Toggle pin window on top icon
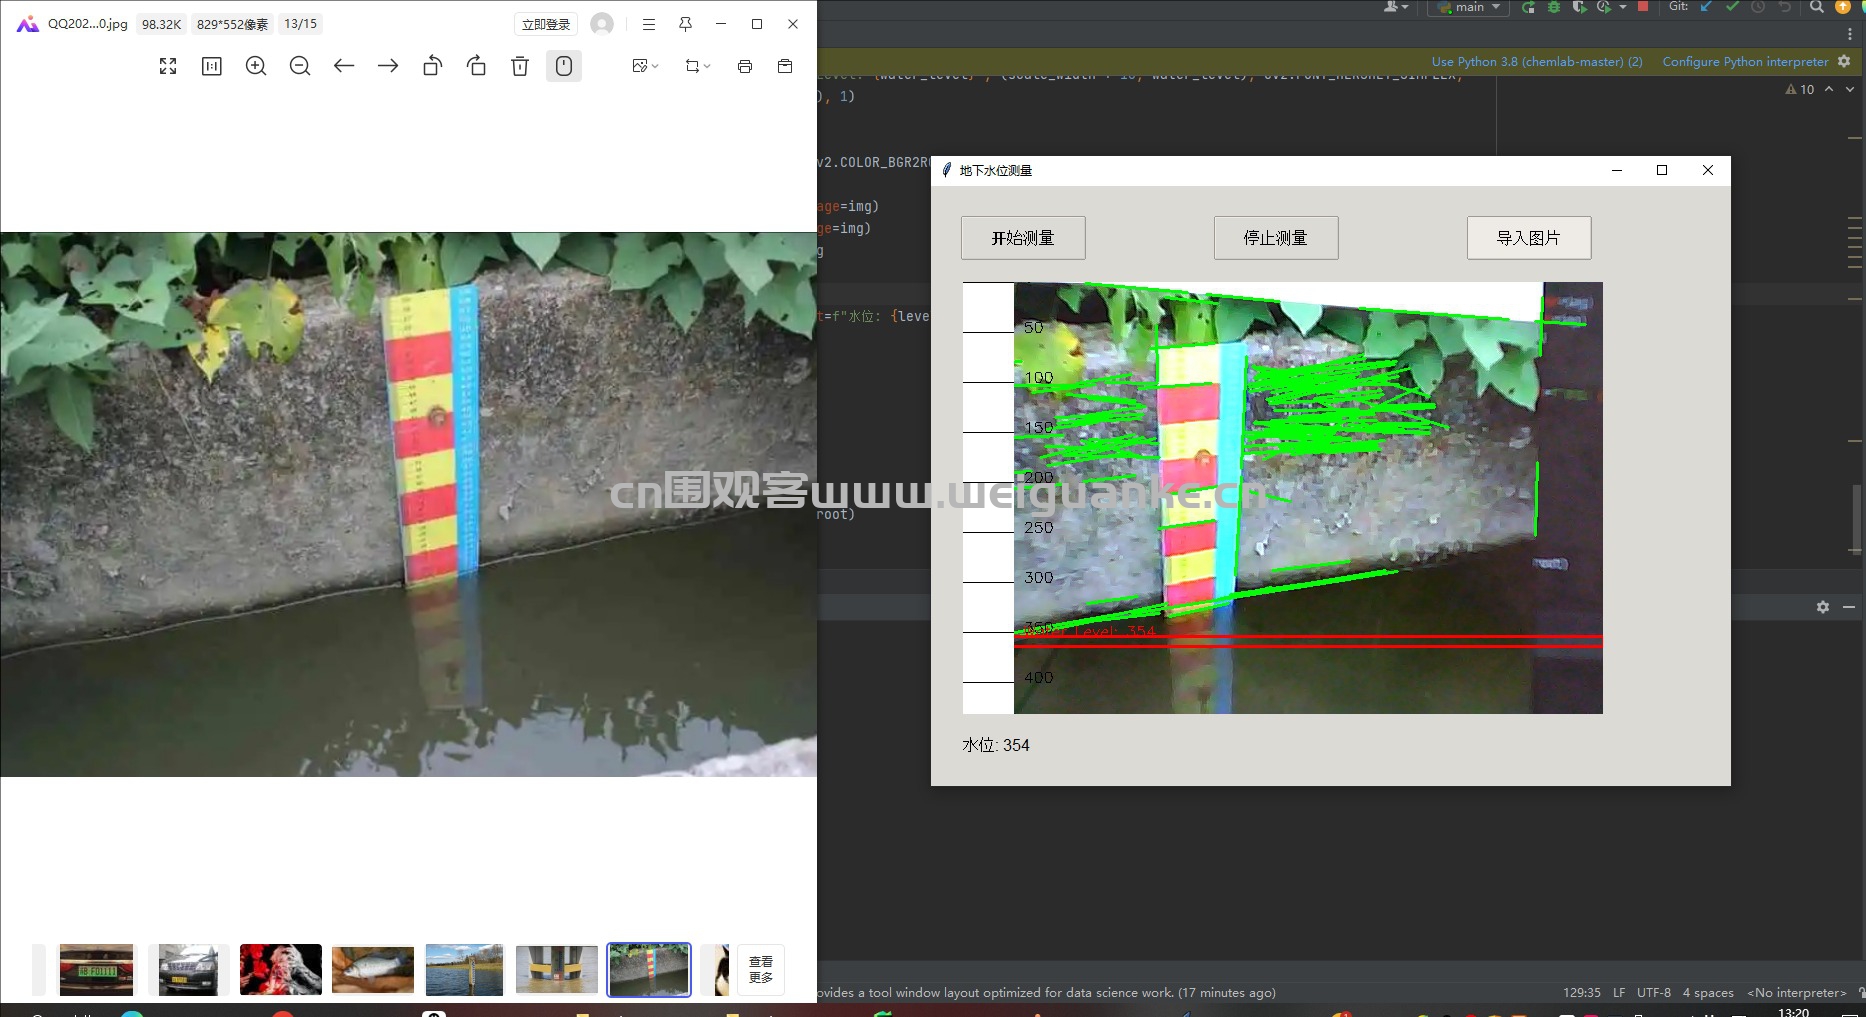Viewport: 1866px width, 1017px height. 685,24
